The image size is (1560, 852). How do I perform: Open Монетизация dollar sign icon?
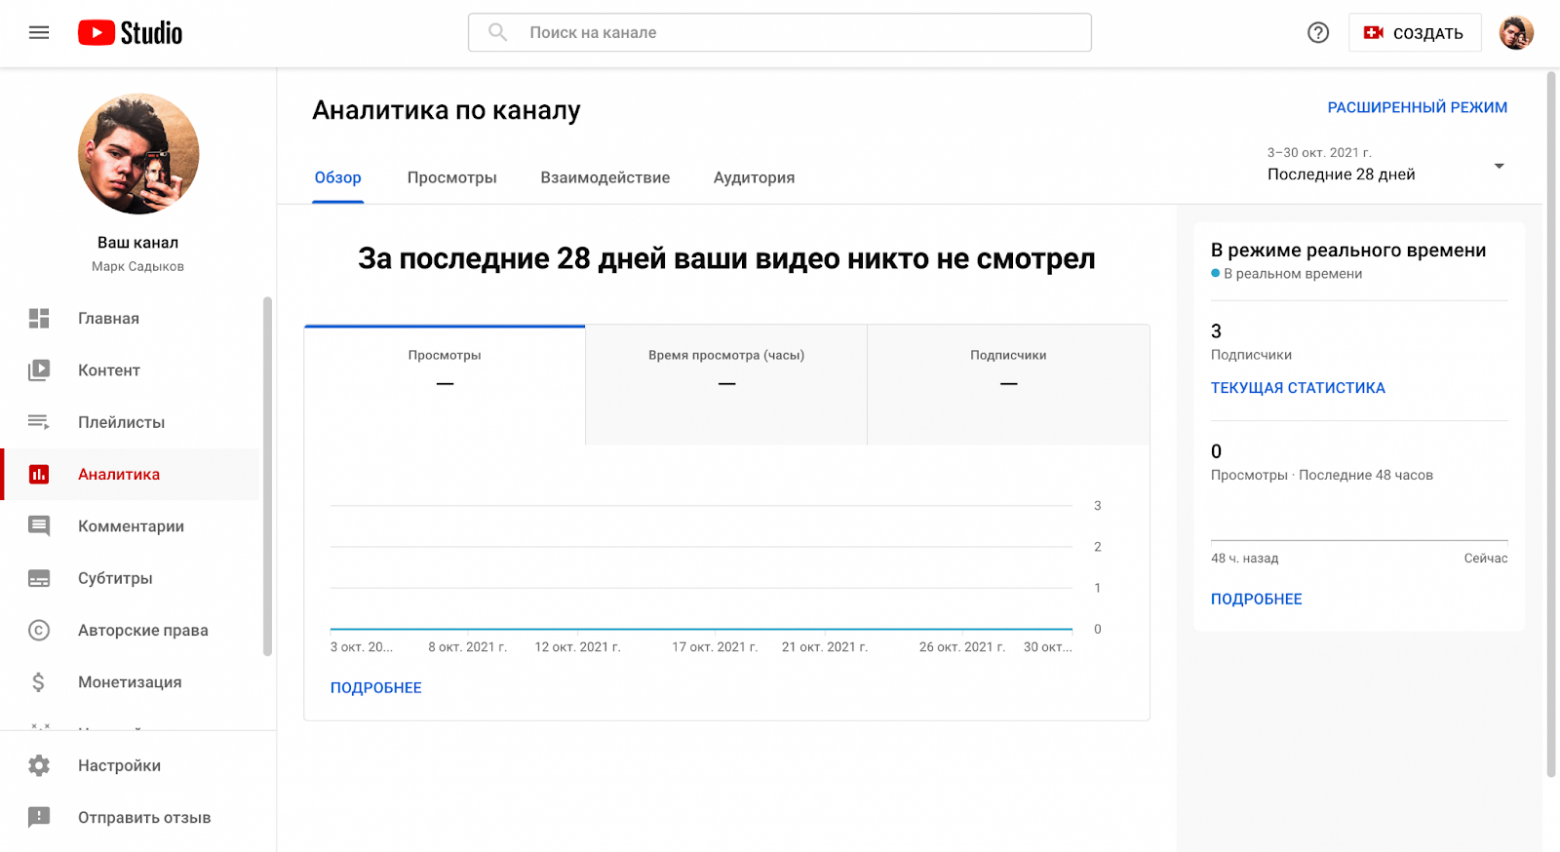[x=39, y=682]
